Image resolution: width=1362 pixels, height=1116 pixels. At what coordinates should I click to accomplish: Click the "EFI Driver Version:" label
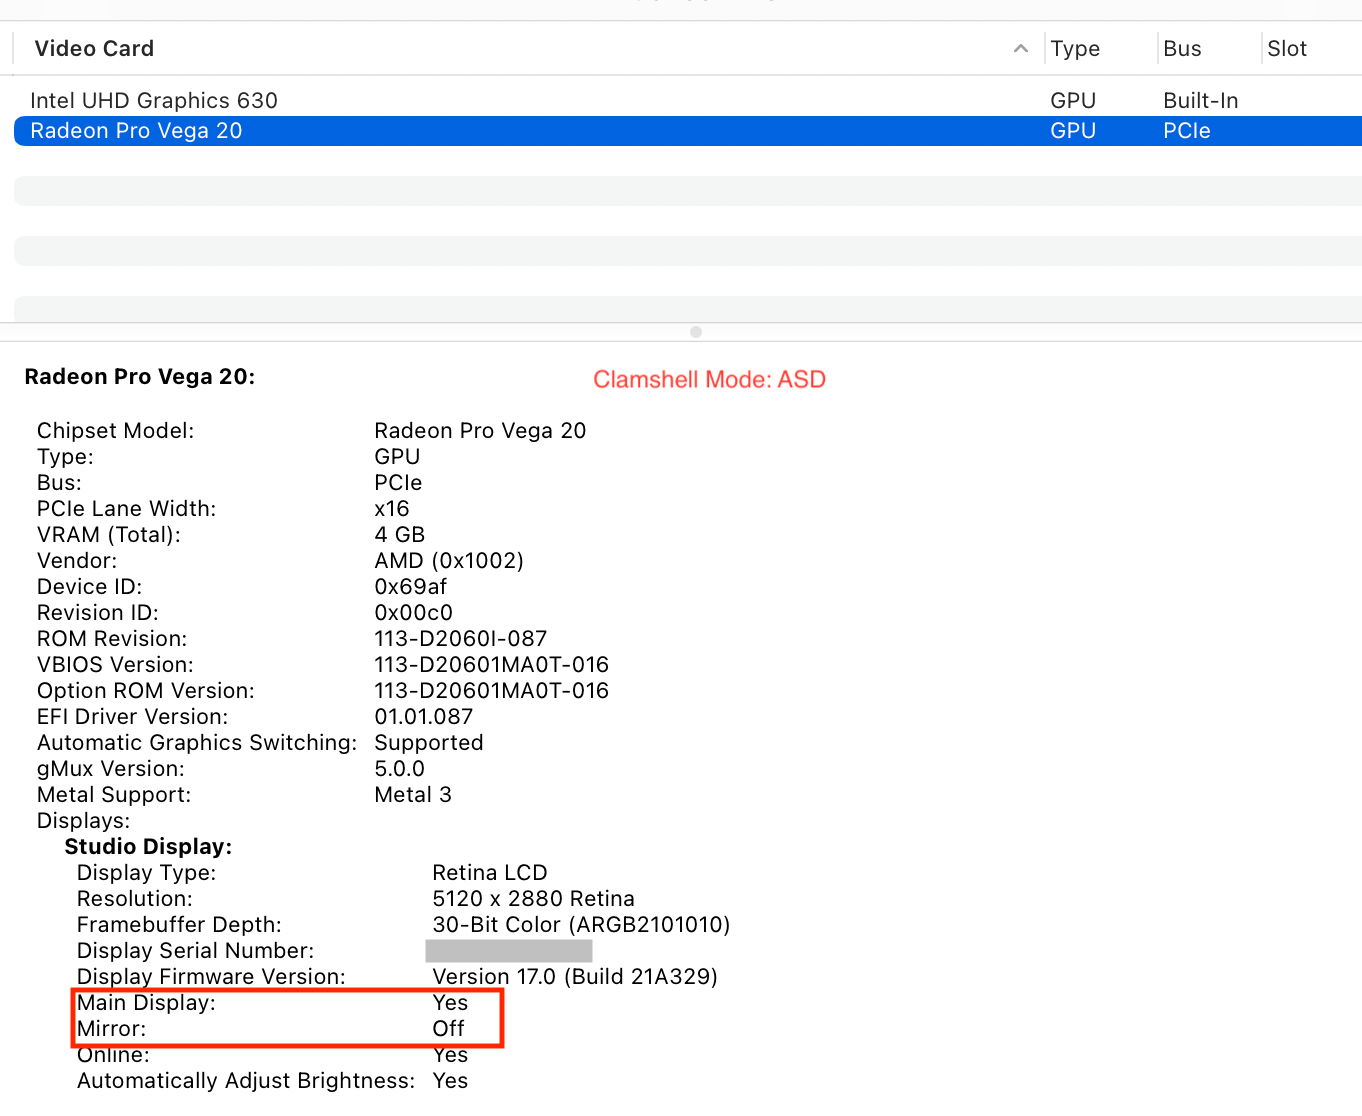132,717
